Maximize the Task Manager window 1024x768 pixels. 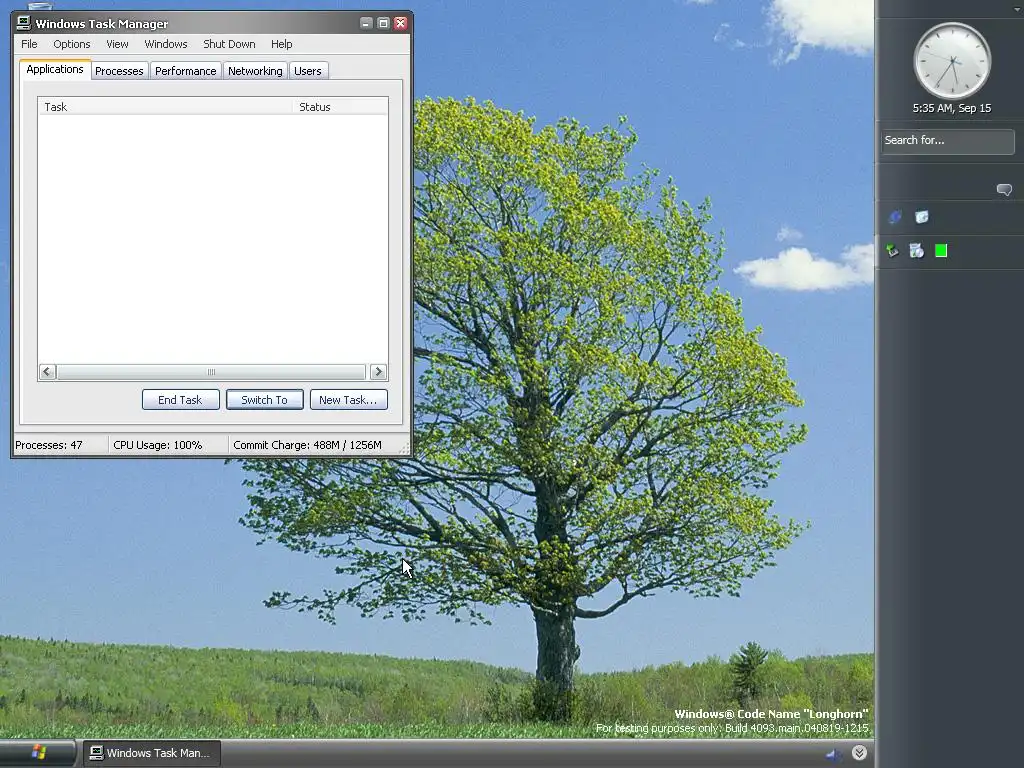[383, 24]
